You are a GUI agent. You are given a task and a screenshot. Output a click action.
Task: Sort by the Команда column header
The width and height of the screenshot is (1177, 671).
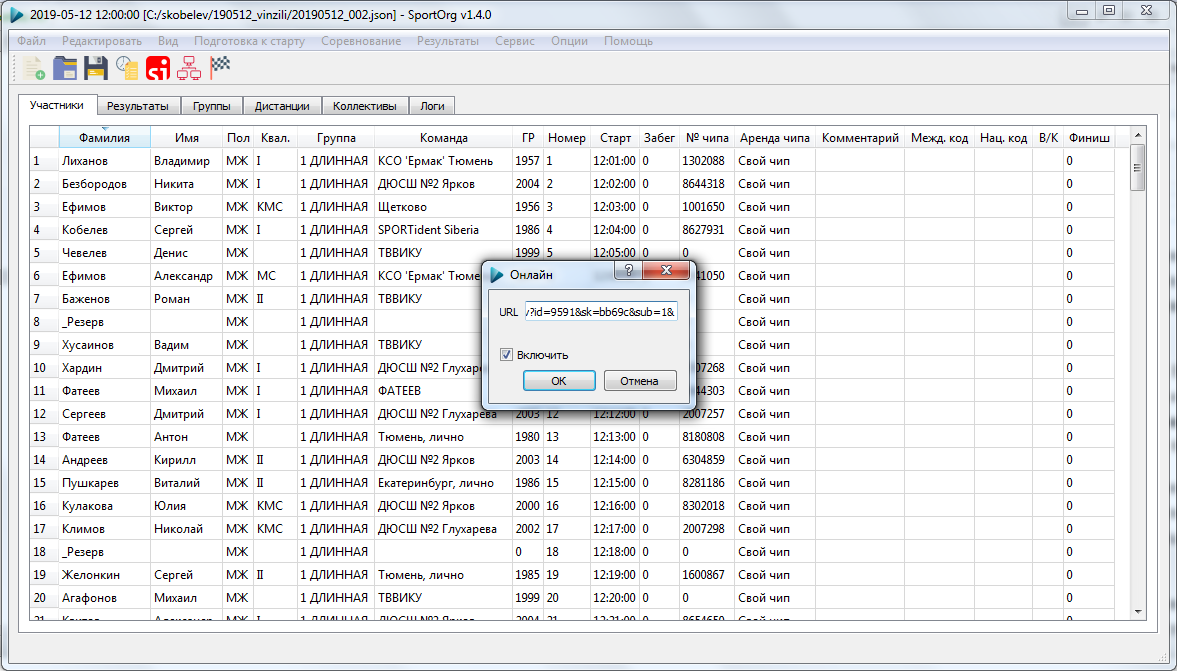(444, 137)
